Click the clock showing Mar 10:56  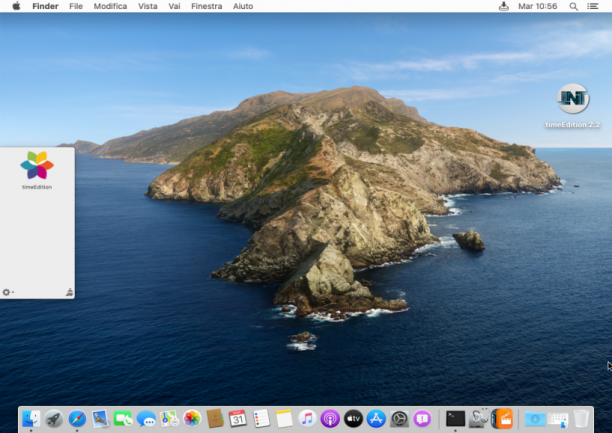click(537, 6)
